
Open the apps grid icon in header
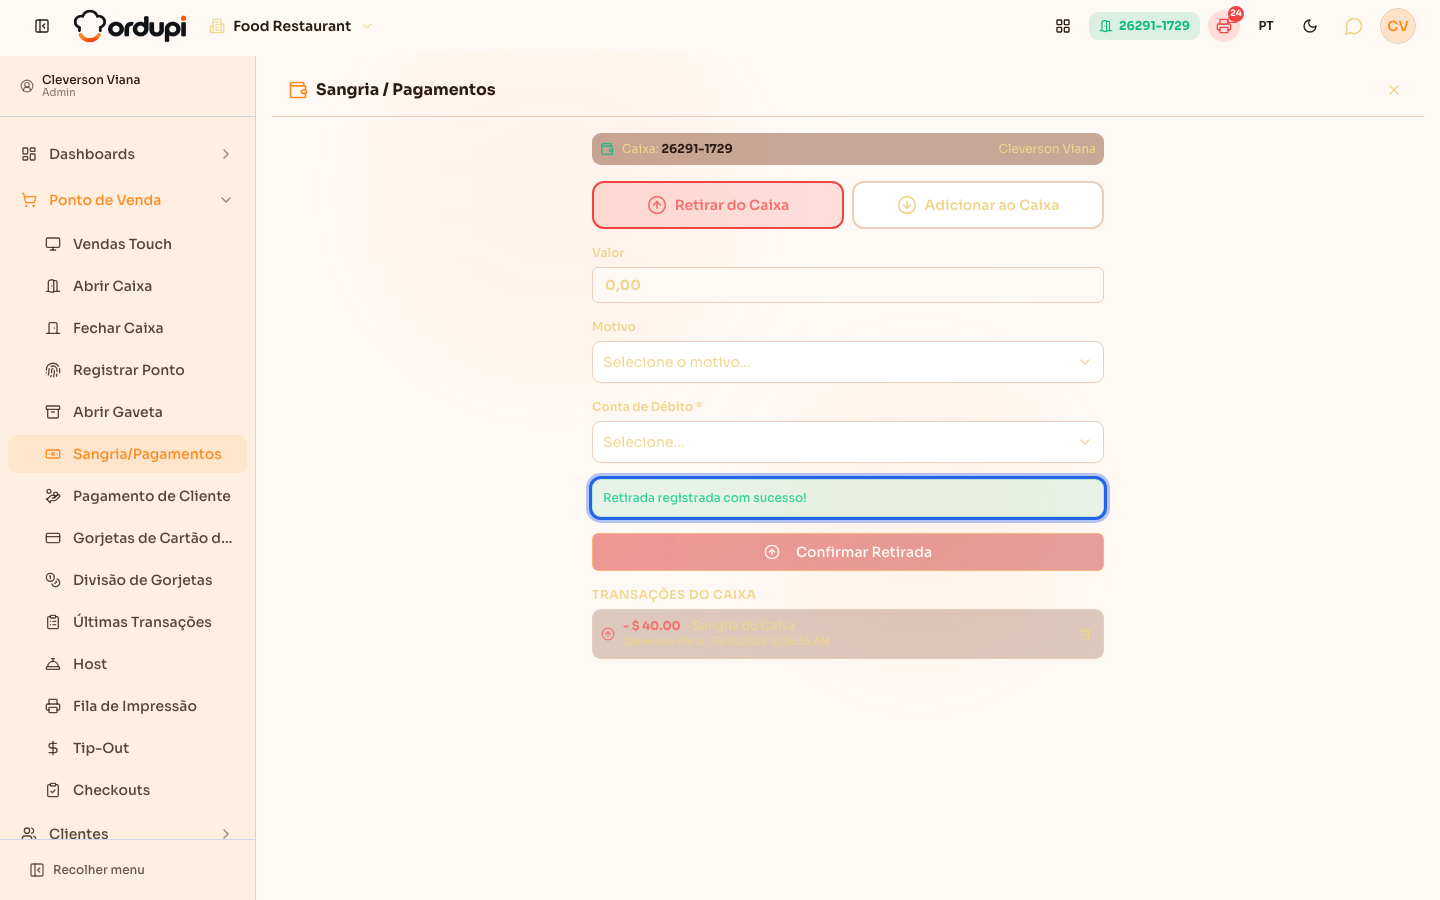(x=1063, y=26)
